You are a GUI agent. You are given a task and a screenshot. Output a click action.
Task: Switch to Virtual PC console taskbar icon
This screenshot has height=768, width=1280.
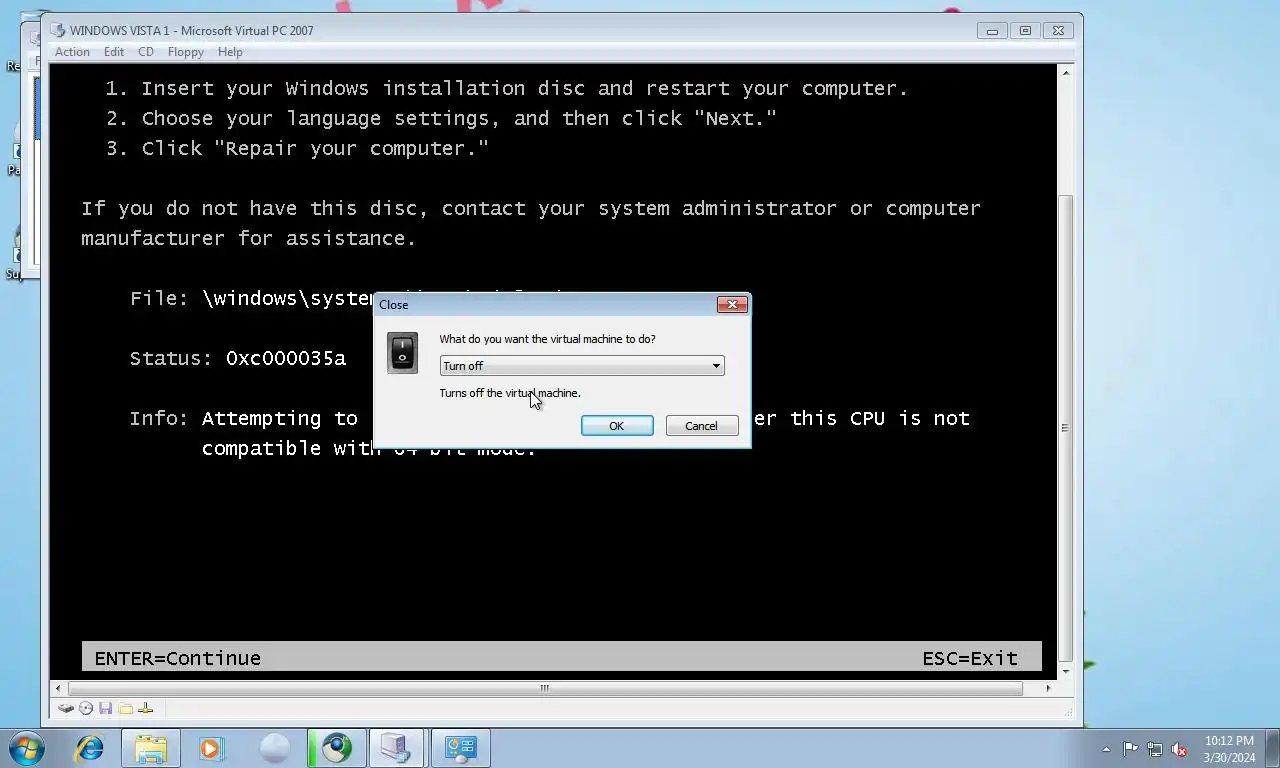tap(397, 748)
